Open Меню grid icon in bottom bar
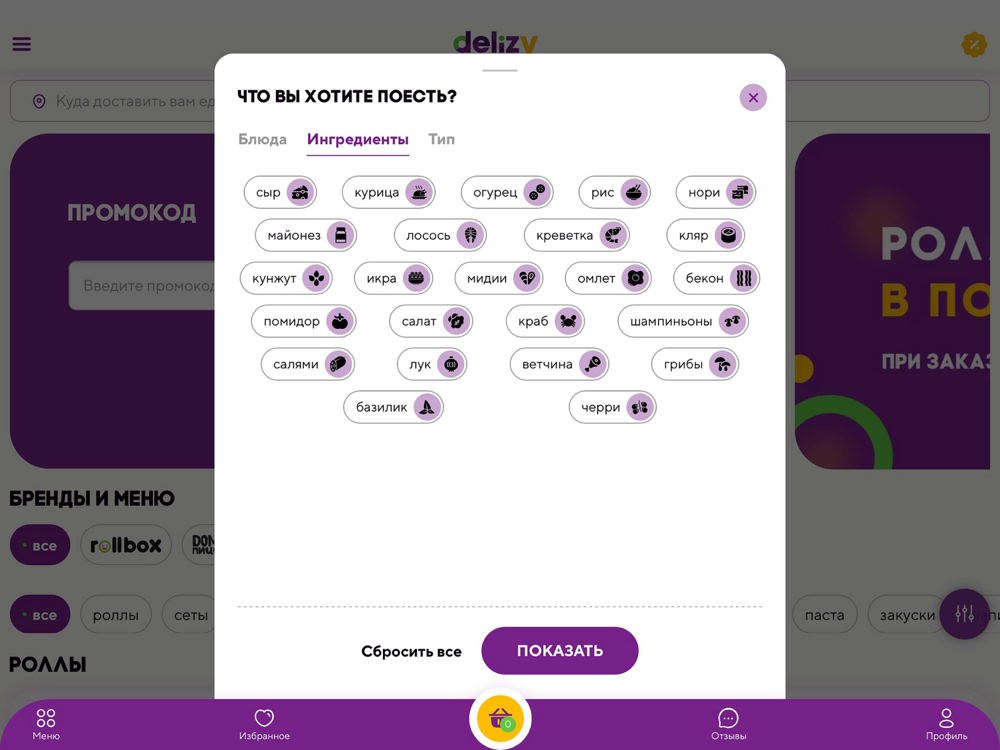 click(46, 718)
